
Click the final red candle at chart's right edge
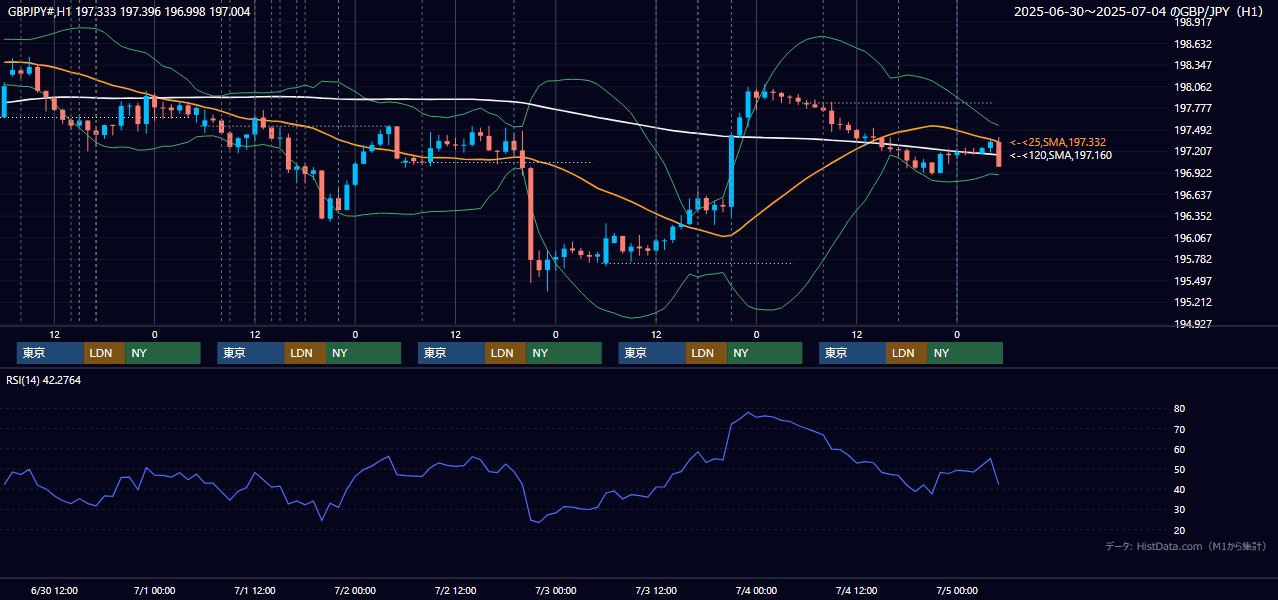click(x=998, y=153)
